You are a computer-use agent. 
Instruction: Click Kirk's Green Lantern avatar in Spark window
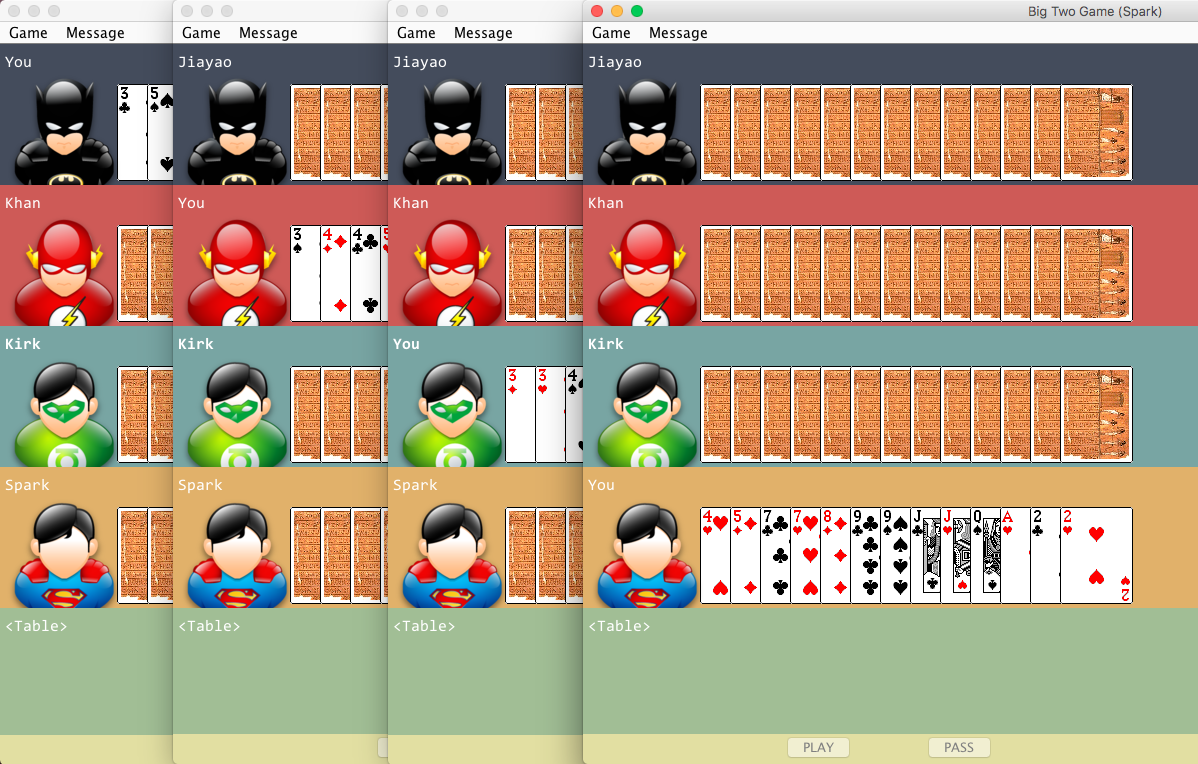pyautogui.click(x=647, y=415)
